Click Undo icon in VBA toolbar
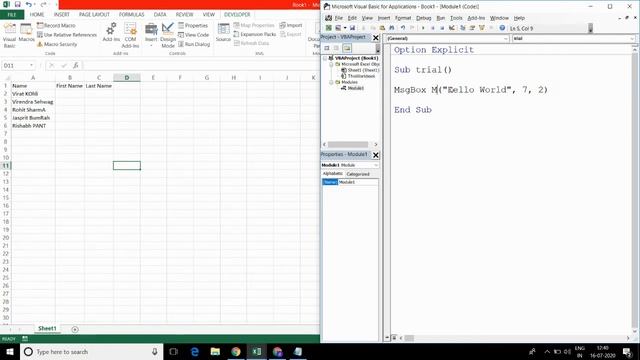The height and width of the screenshot is (360, 640). [x=403, y=28]
